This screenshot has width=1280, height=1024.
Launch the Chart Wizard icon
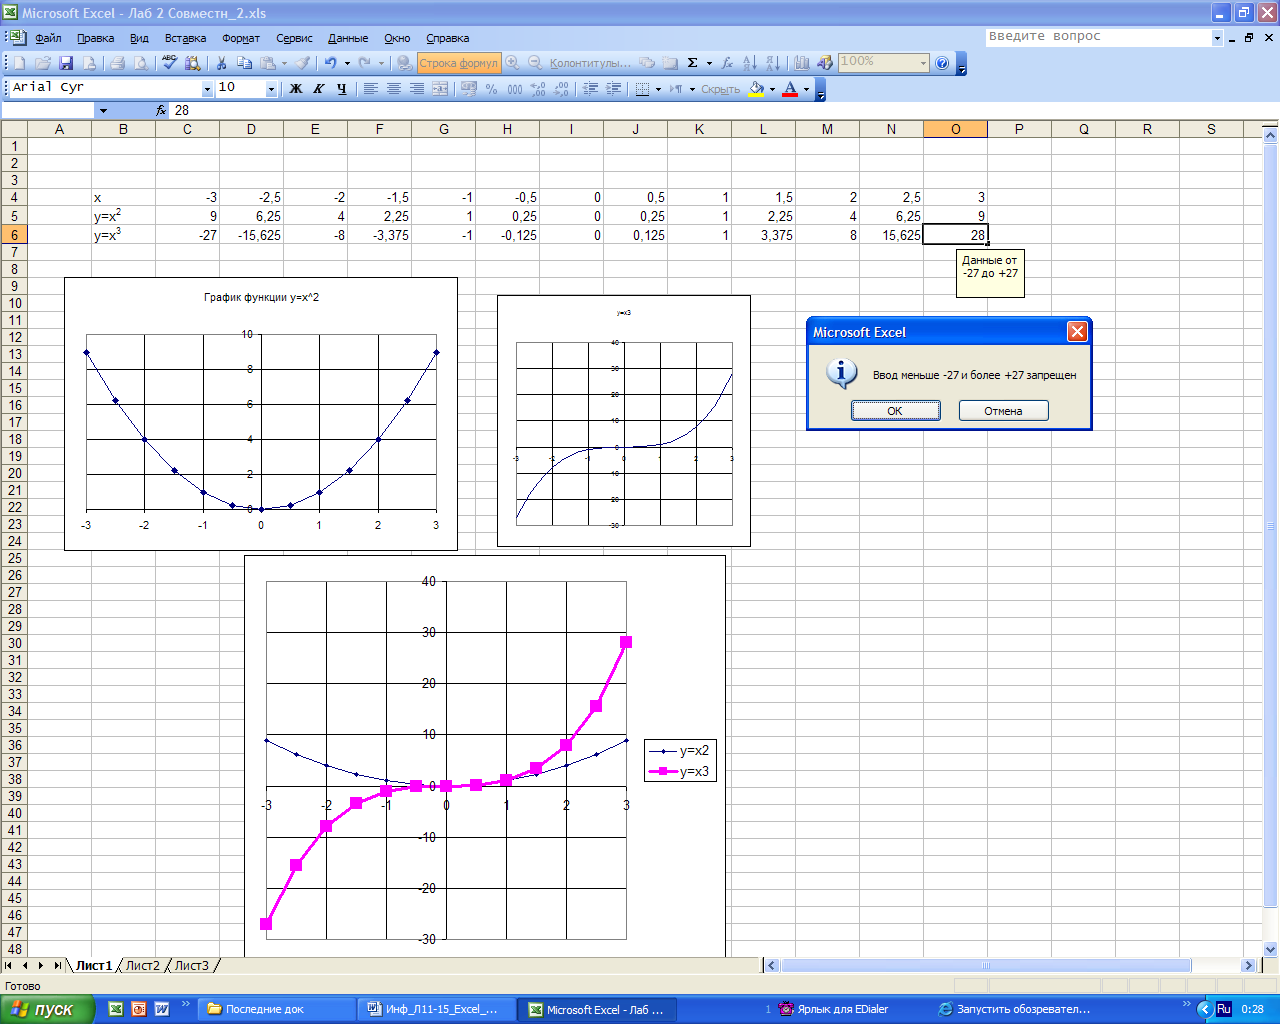(x=801, y=63)
